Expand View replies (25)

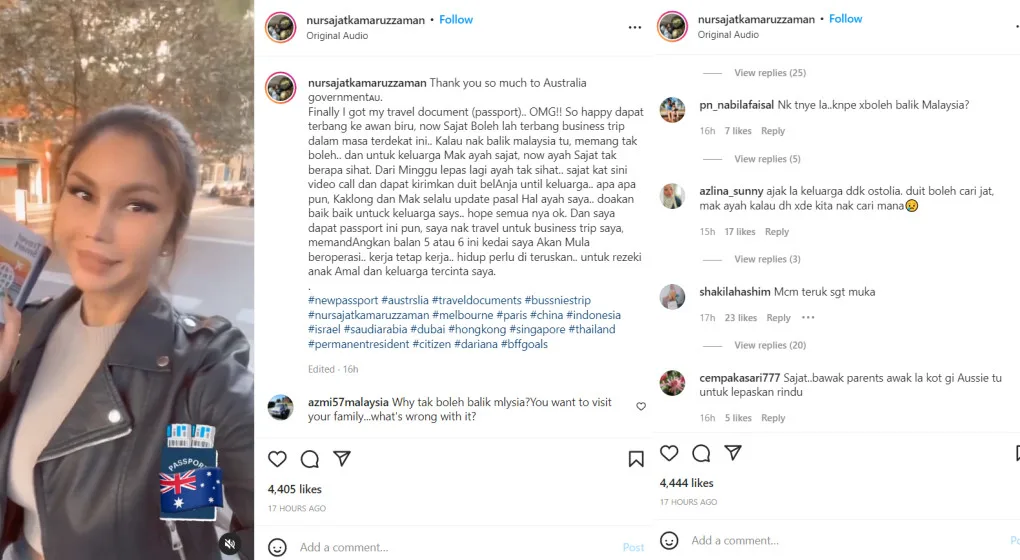tap(770, 73)
